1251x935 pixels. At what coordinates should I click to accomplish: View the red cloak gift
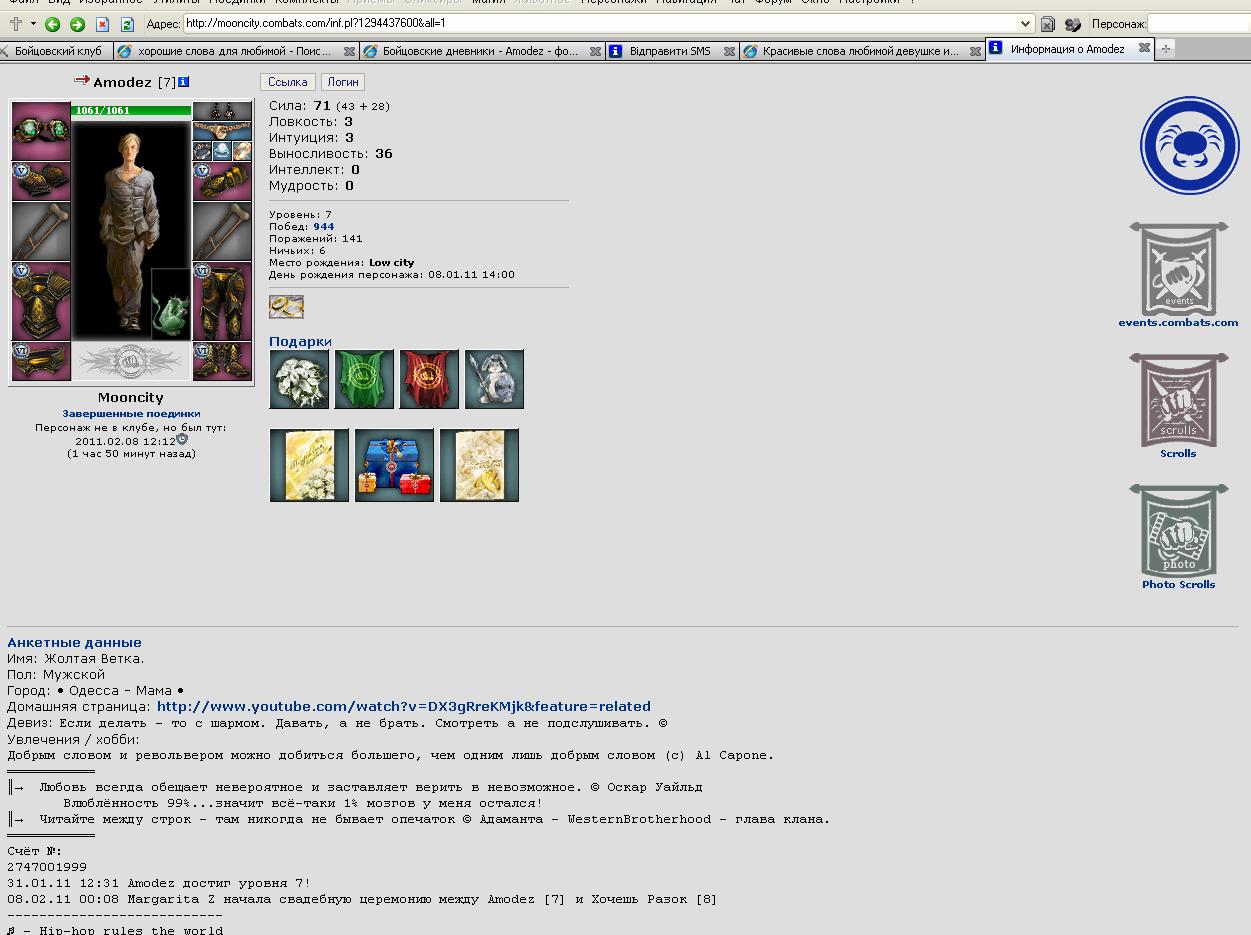tap(429, 379)
